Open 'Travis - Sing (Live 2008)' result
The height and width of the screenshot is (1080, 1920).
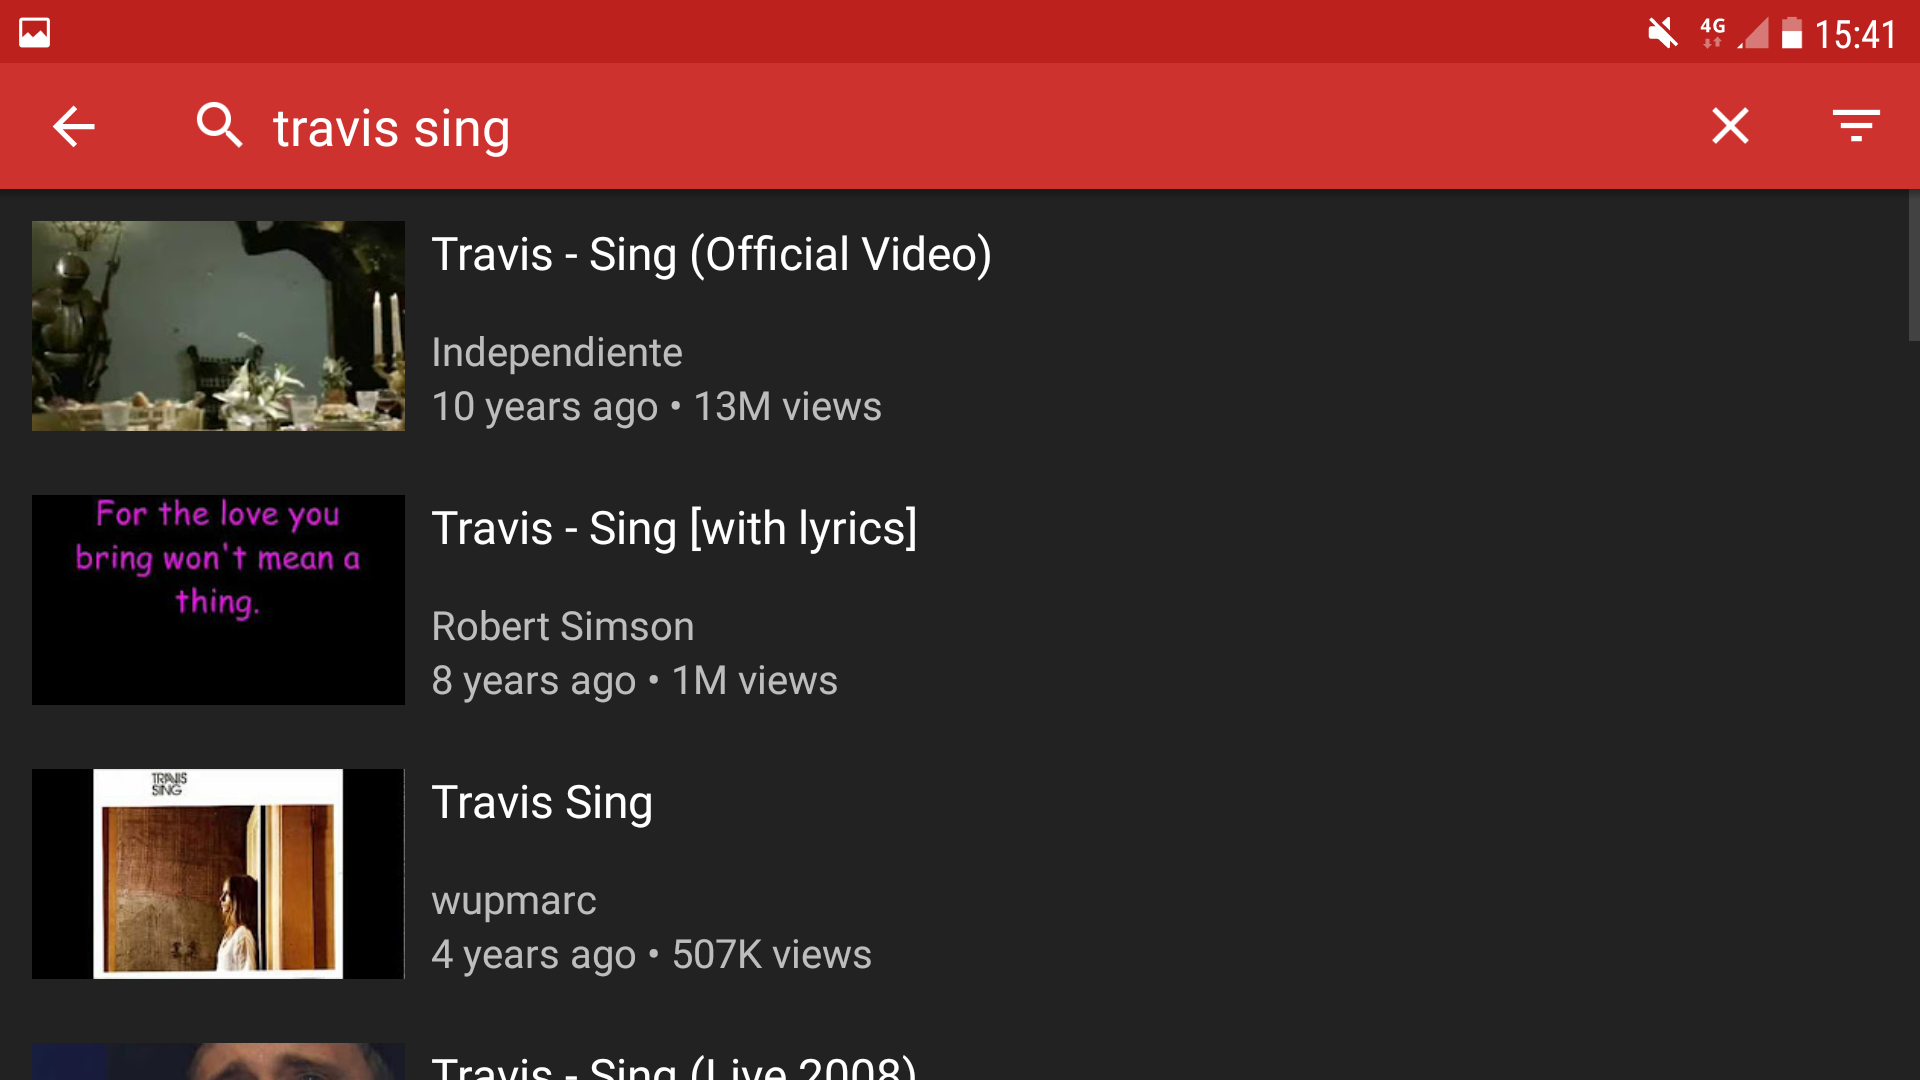click(674, 1066)
